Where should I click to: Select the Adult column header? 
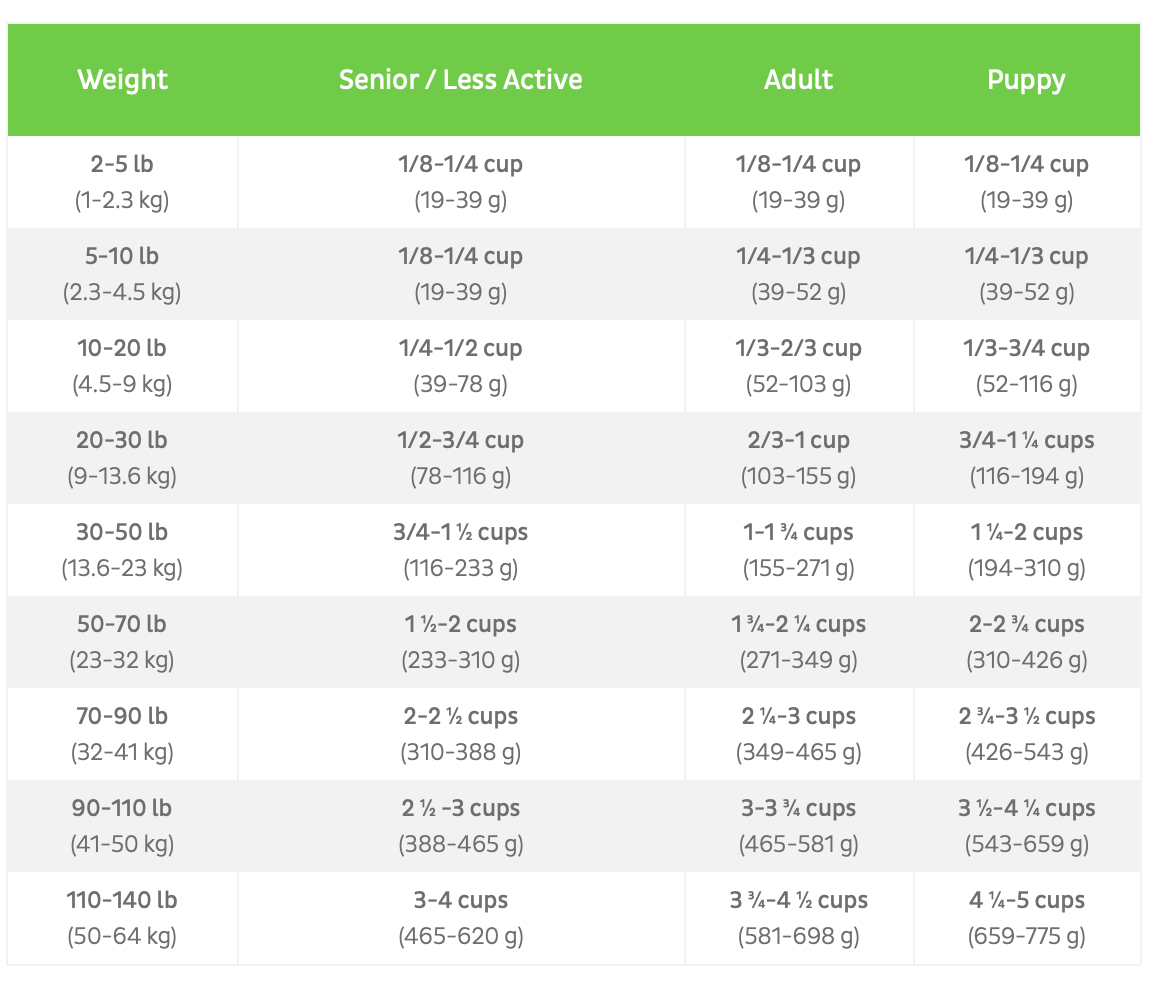[x=798, y=80]
